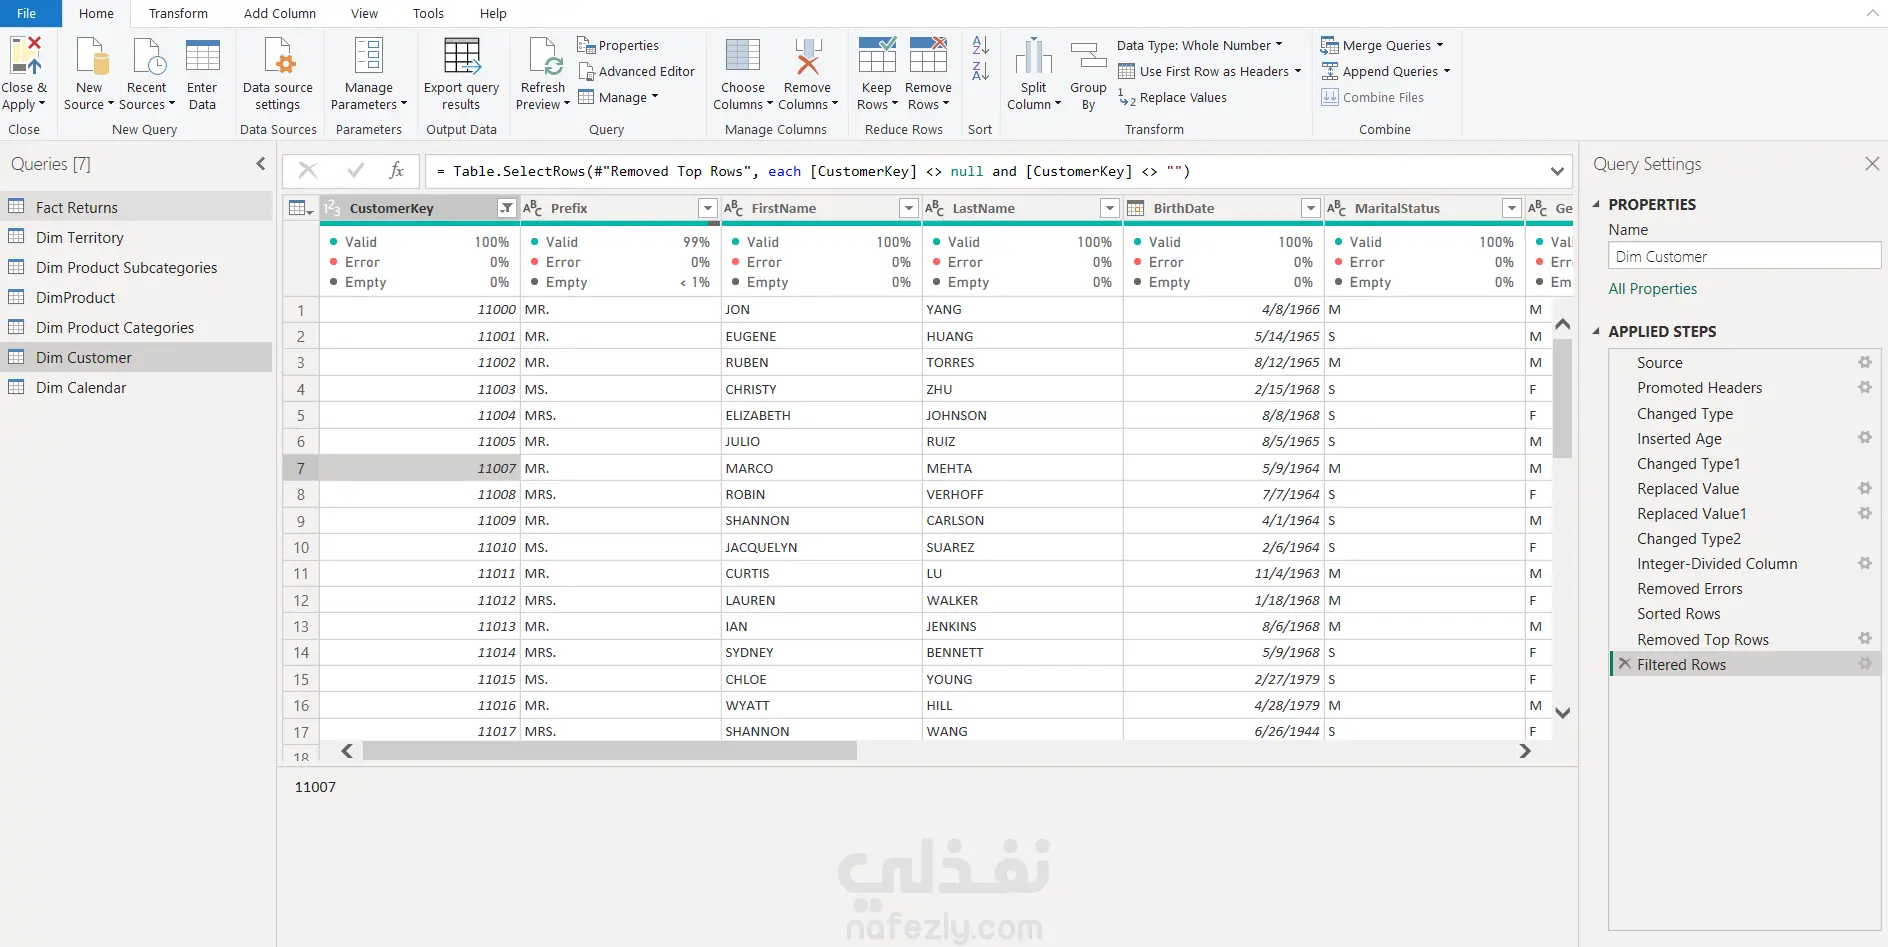Open query Properties
The image size is (1888, 947).
(618, 45)
